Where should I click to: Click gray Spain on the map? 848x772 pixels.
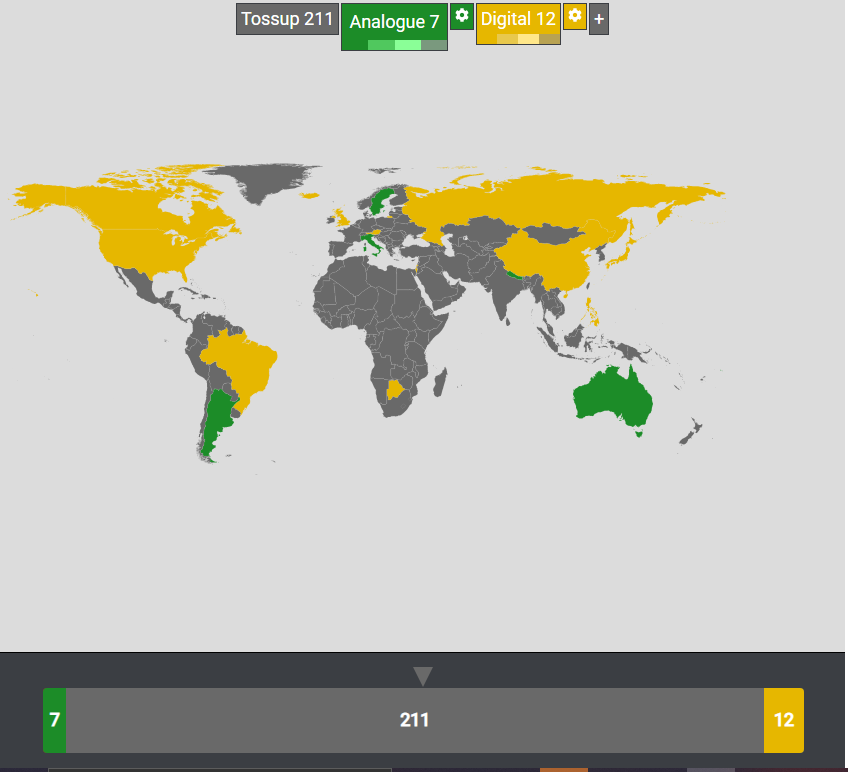point(341,249)
